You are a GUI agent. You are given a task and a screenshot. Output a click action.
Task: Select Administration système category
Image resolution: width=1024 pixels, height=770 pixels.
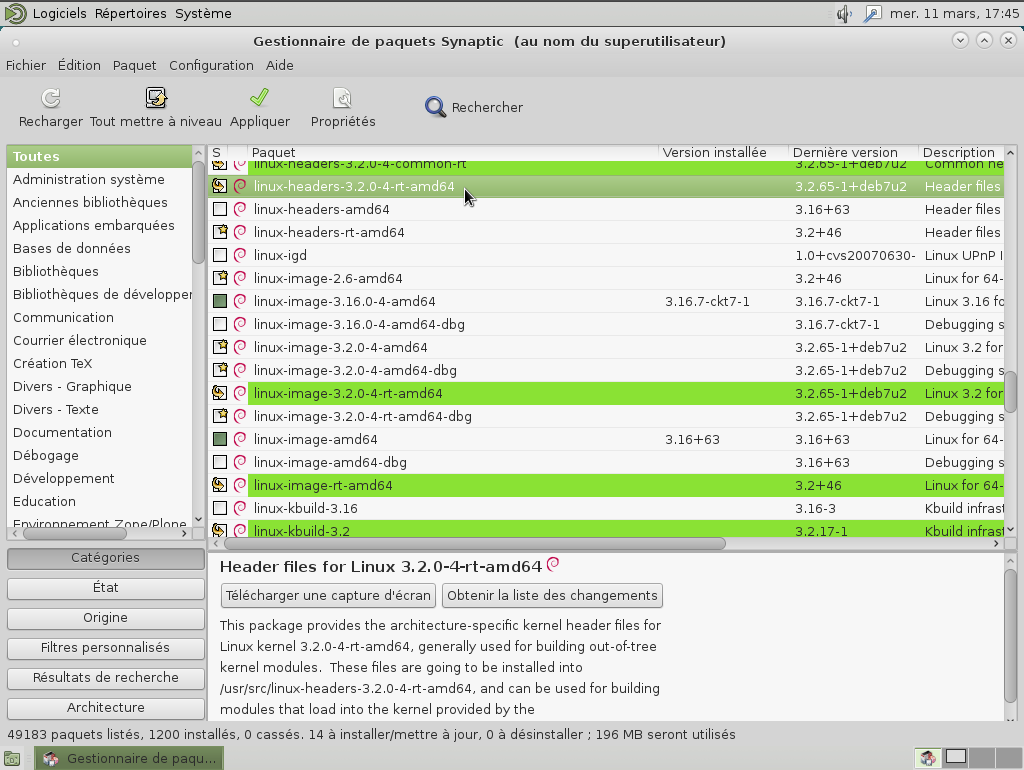pos(99,180)
